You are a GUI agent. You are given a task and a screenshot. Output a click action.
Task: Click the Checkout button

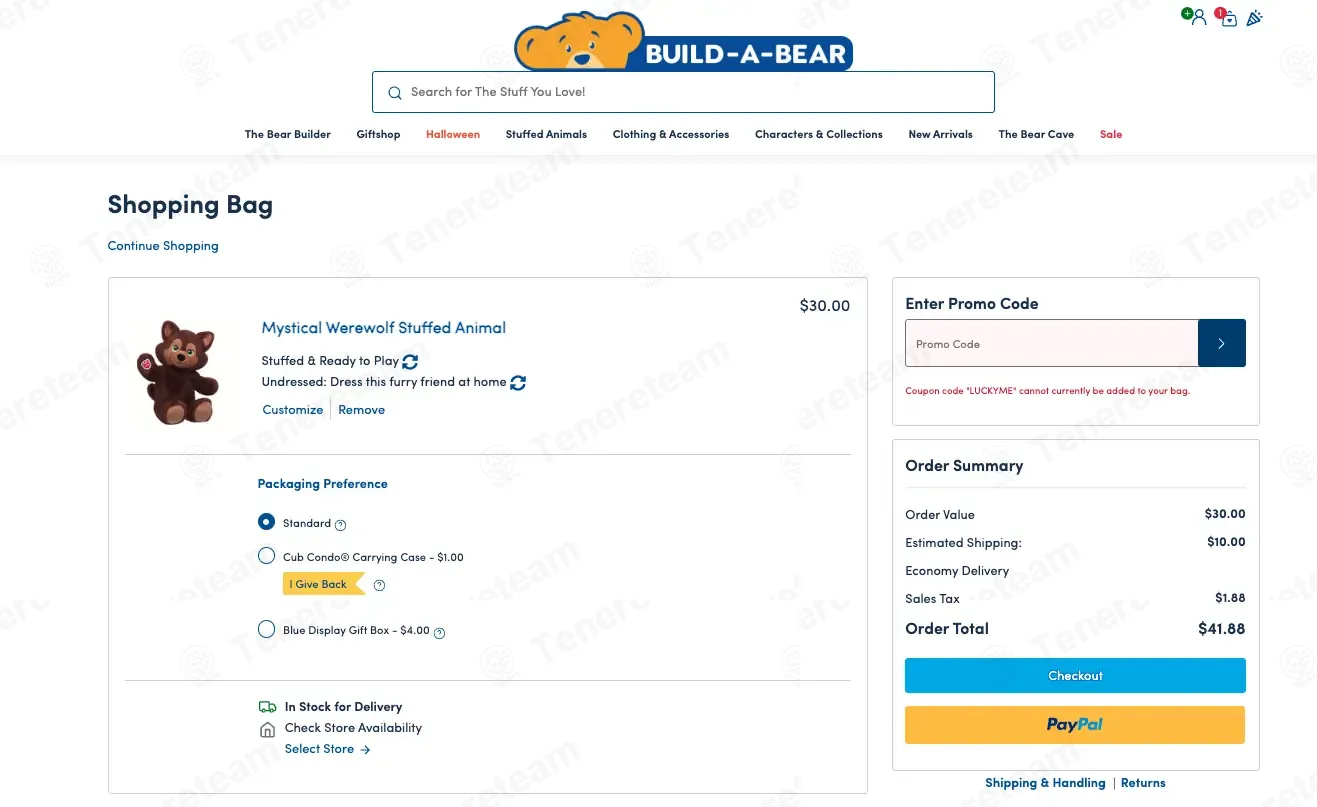point(1075,676)
